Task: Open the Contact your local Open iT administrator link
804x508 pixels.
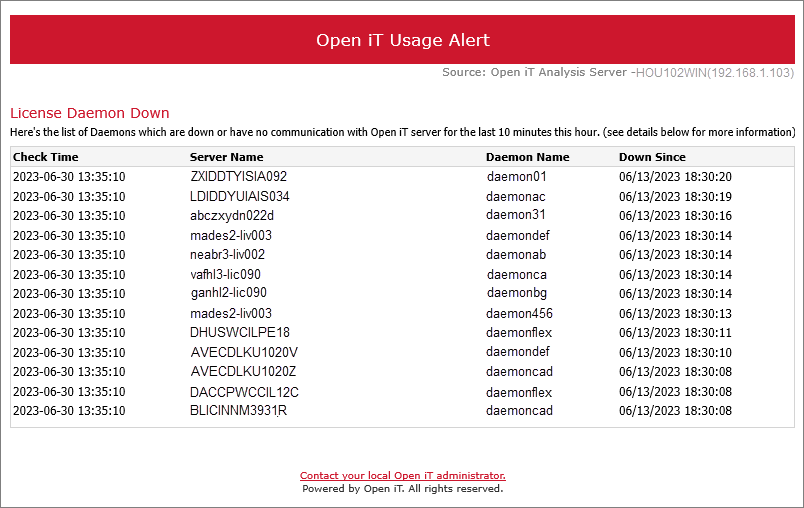Action: 403,475
